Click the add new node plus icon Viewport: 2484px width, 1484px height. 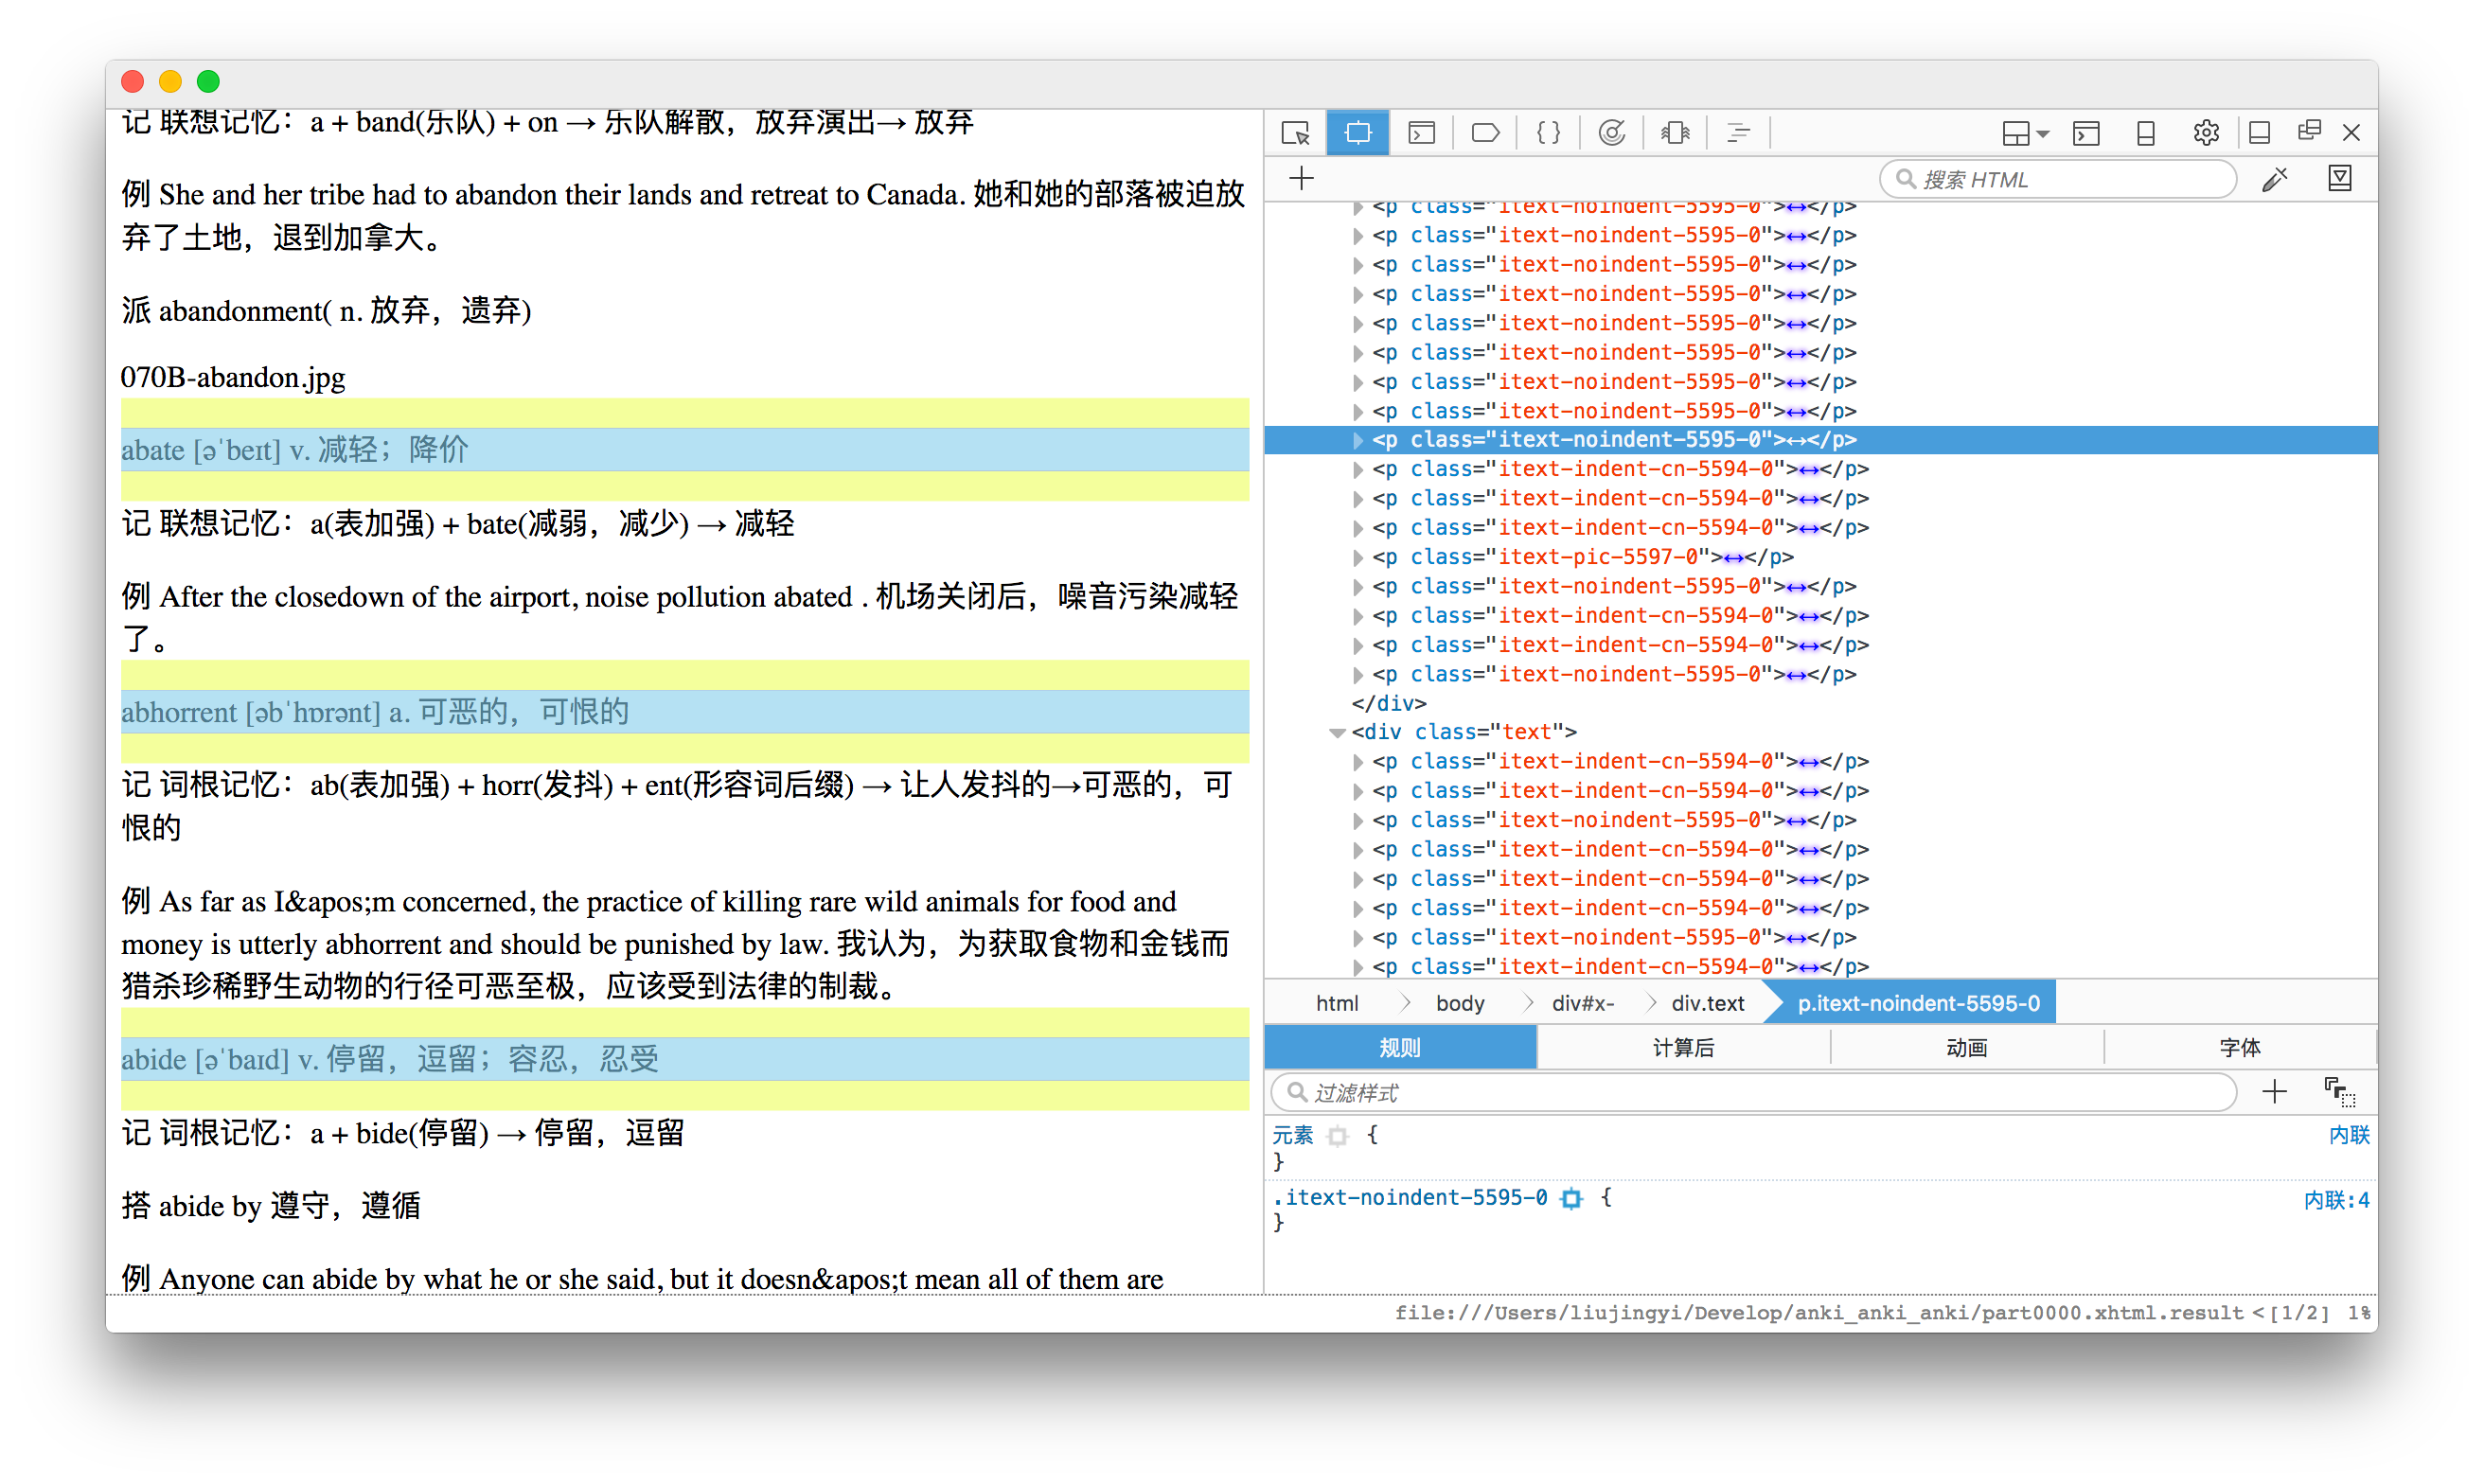pos(1301,179)
